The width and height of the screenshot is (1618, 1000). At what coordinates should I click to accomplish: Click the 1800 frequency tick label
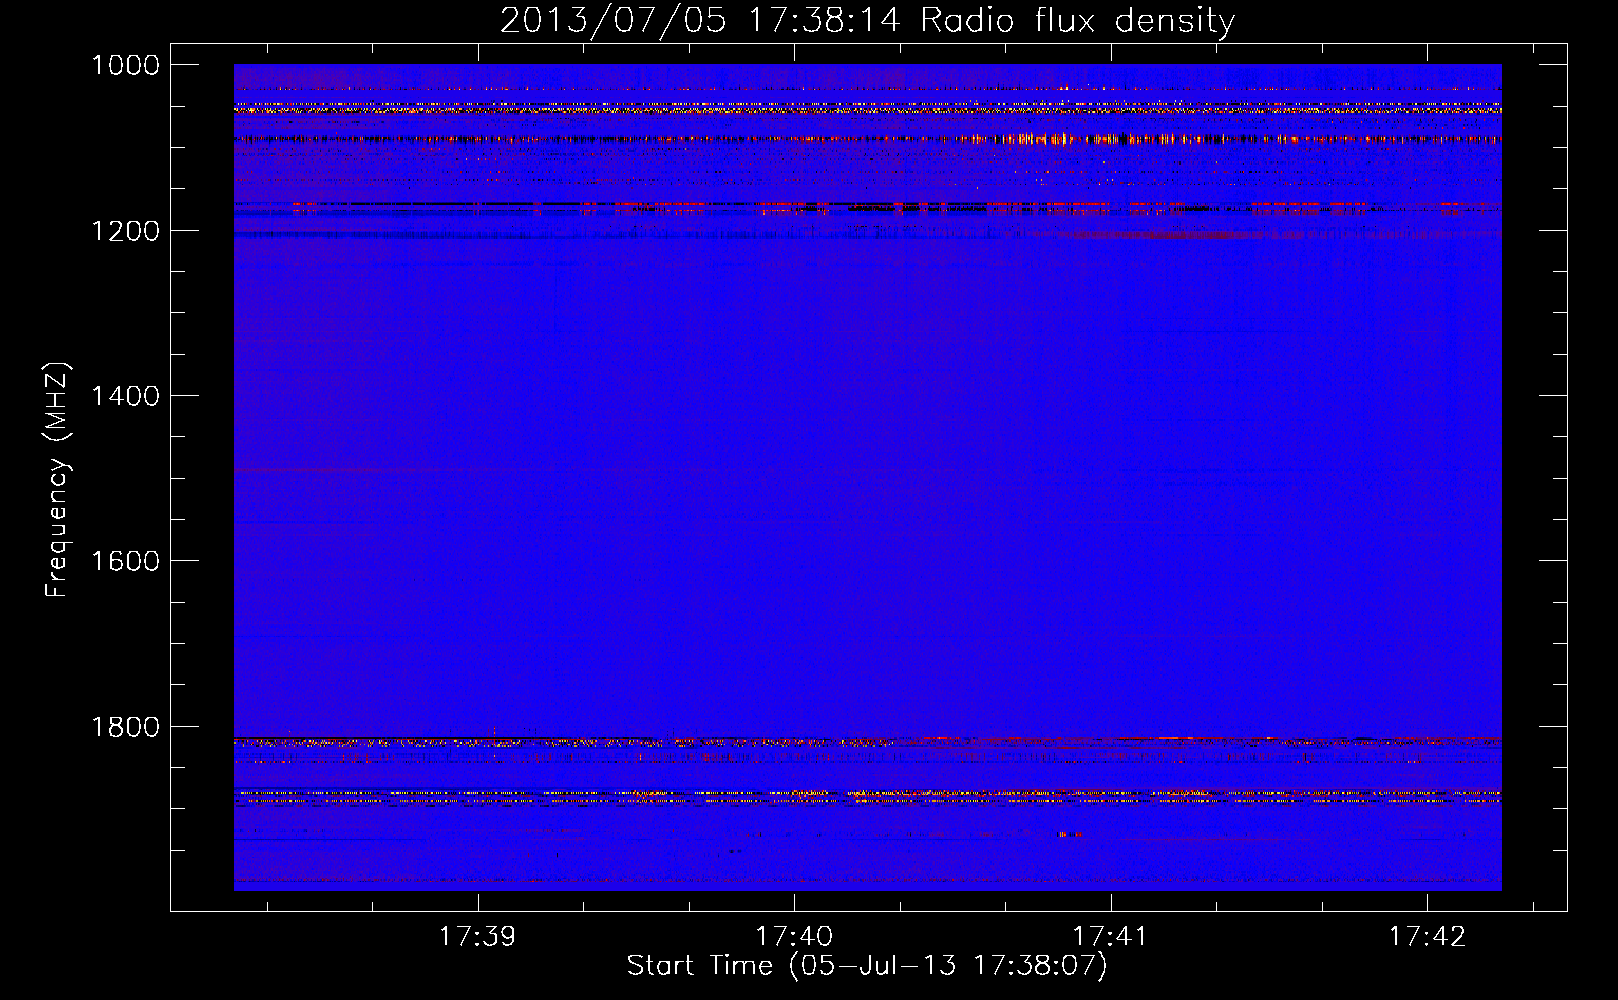(125, 726)
